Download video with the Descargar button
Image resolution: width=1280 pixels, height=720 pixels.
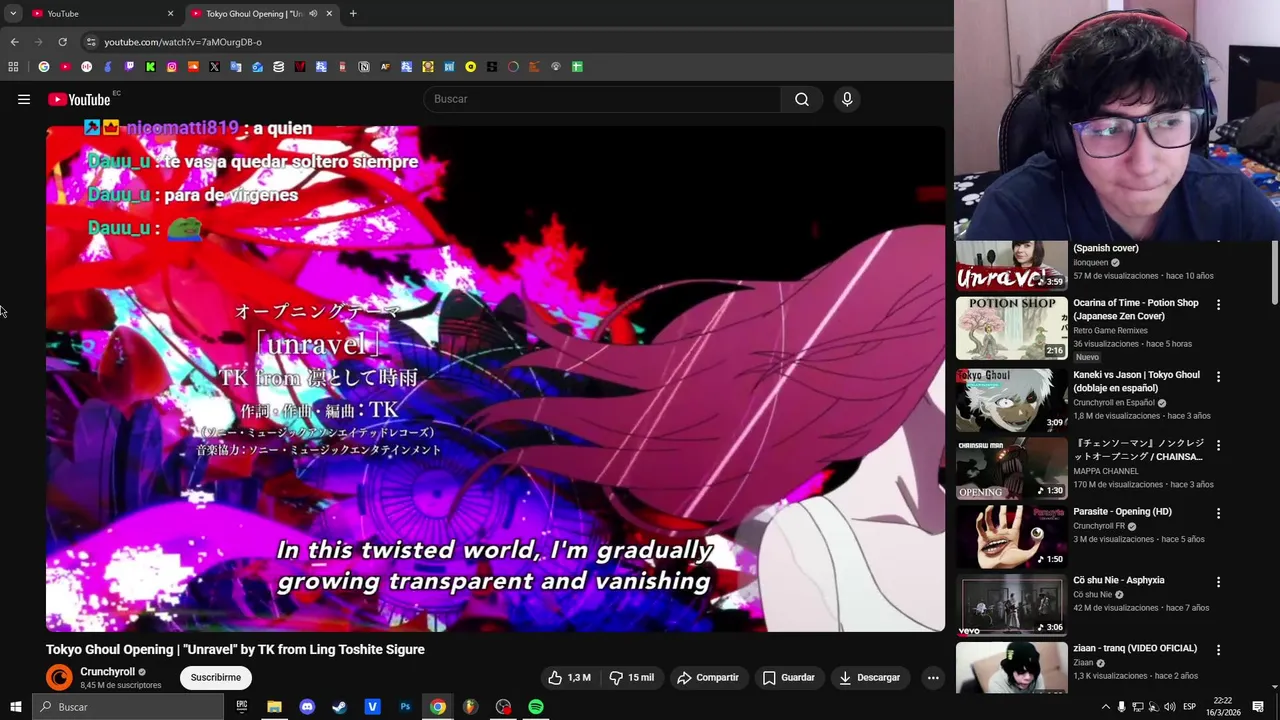point(869,677)
